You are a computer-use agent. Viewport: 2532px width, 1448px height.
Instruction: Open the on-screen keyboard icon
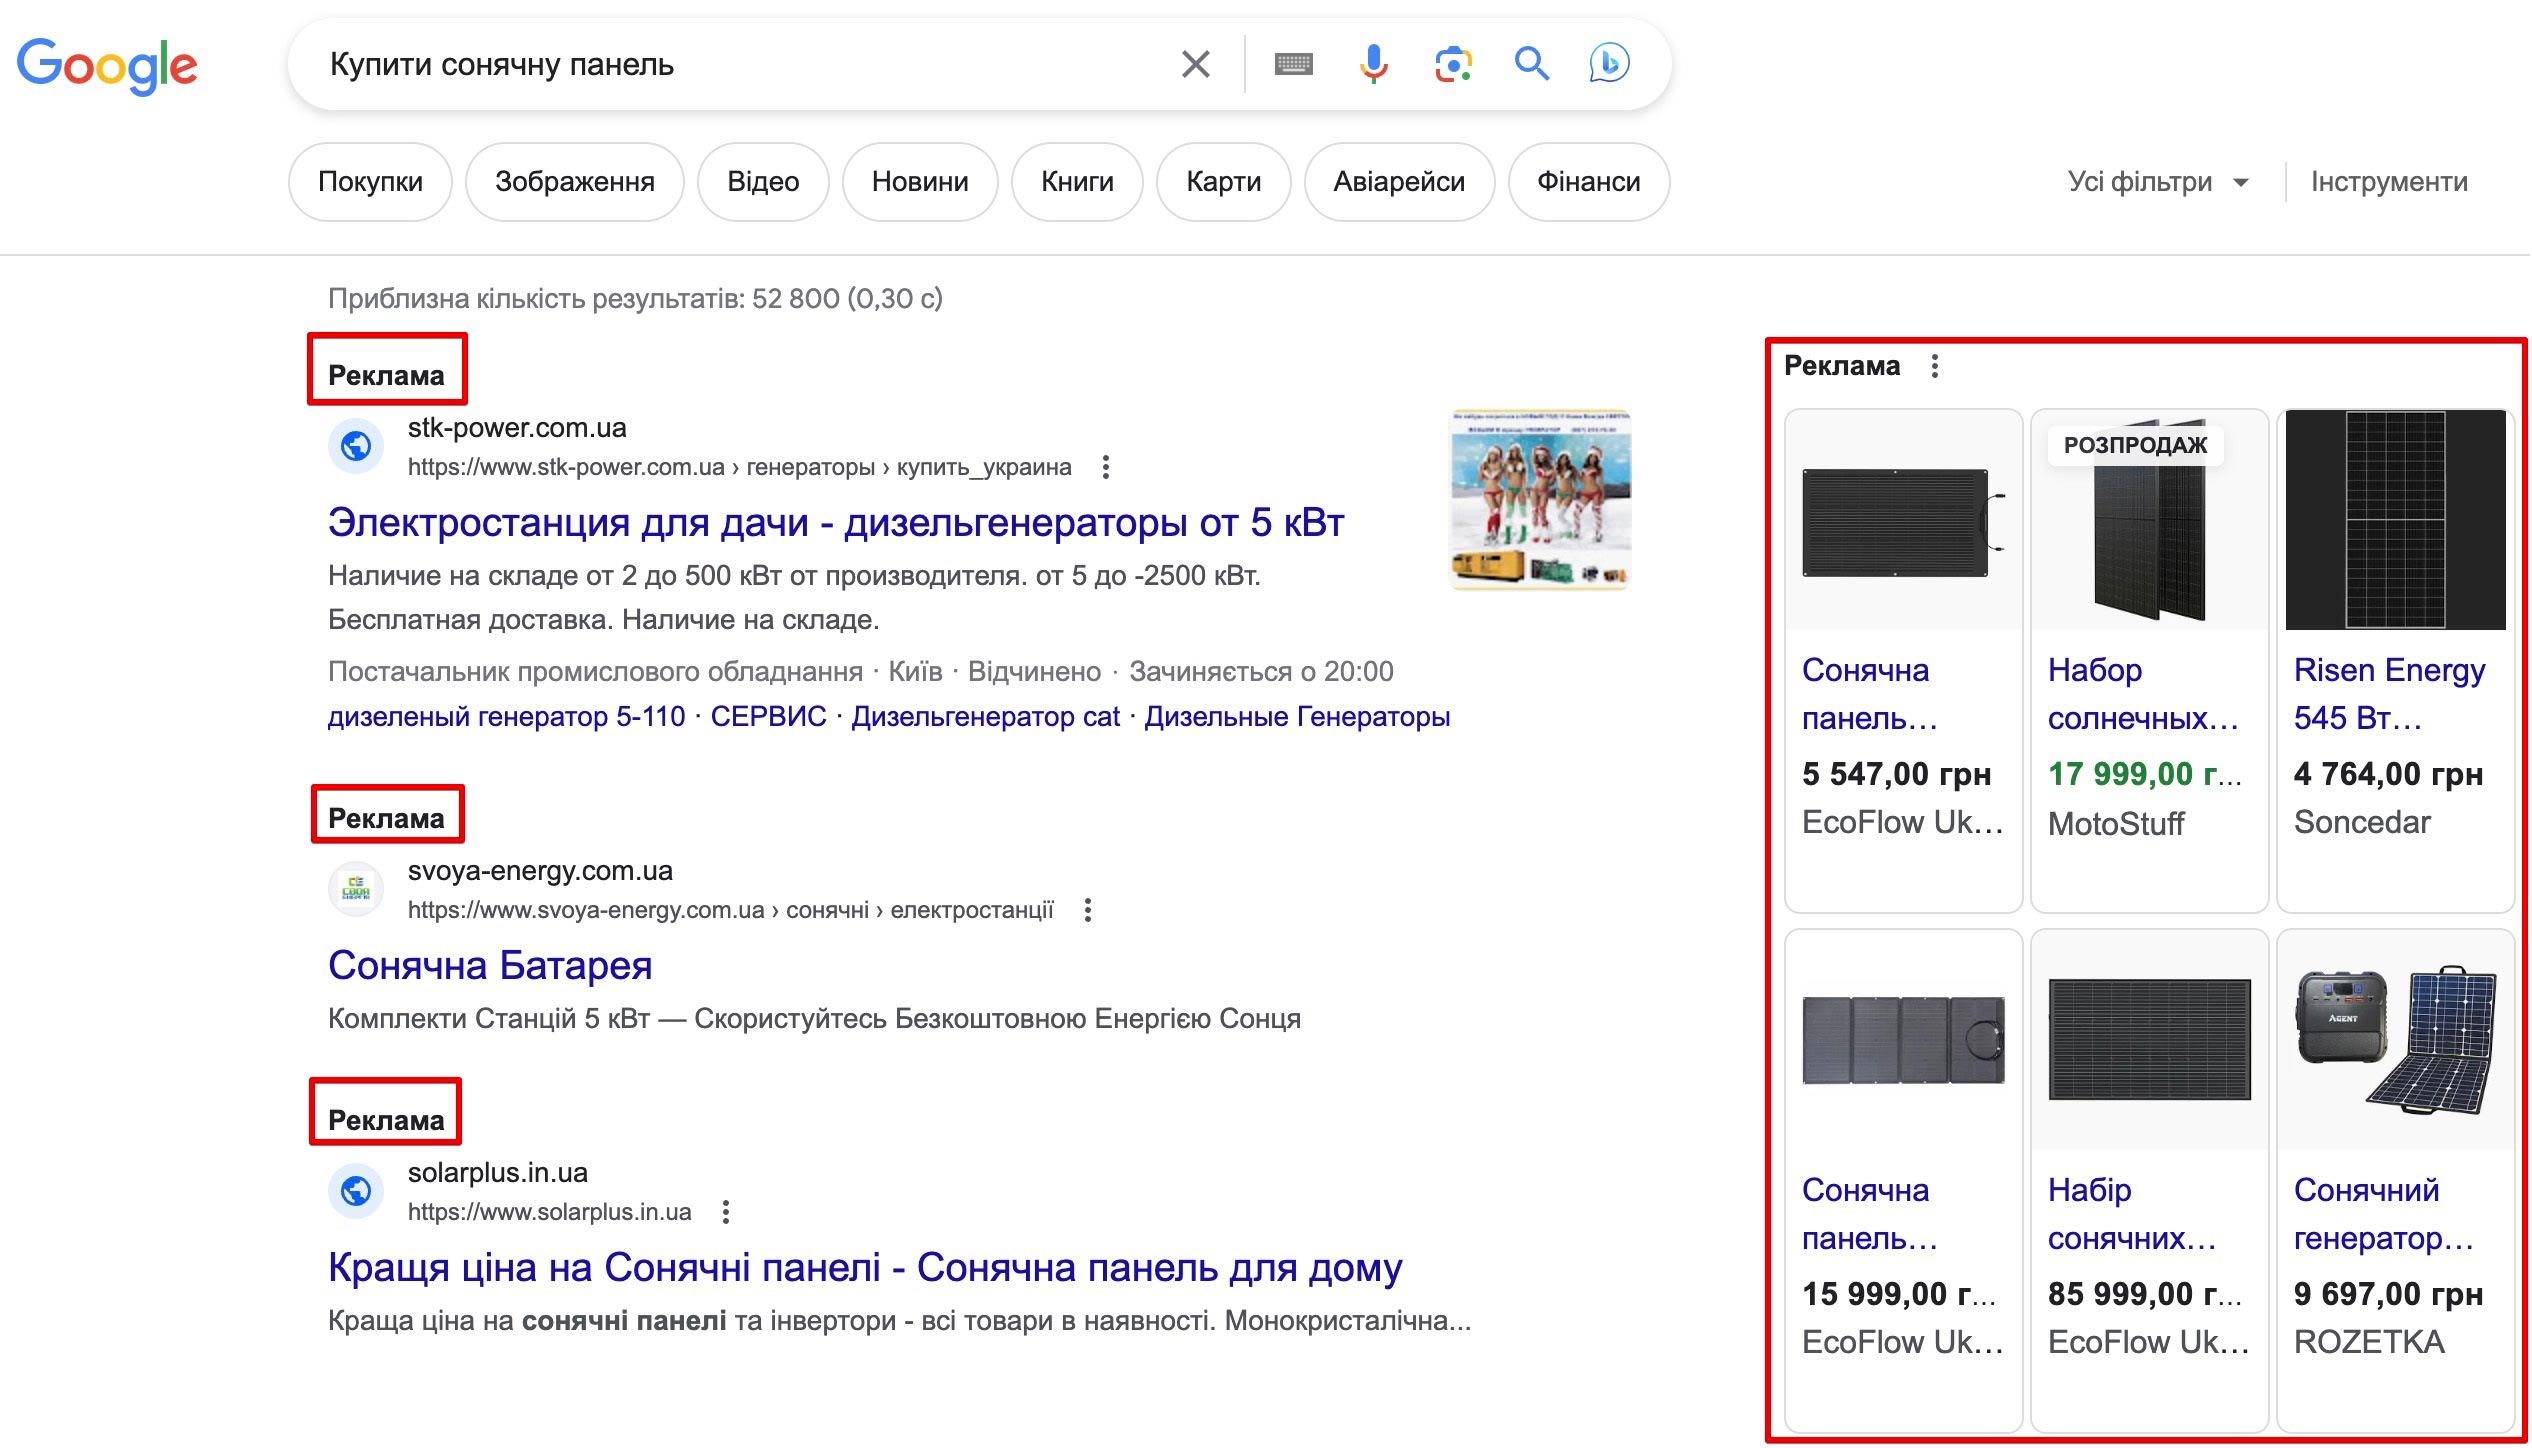[1293, 64]
